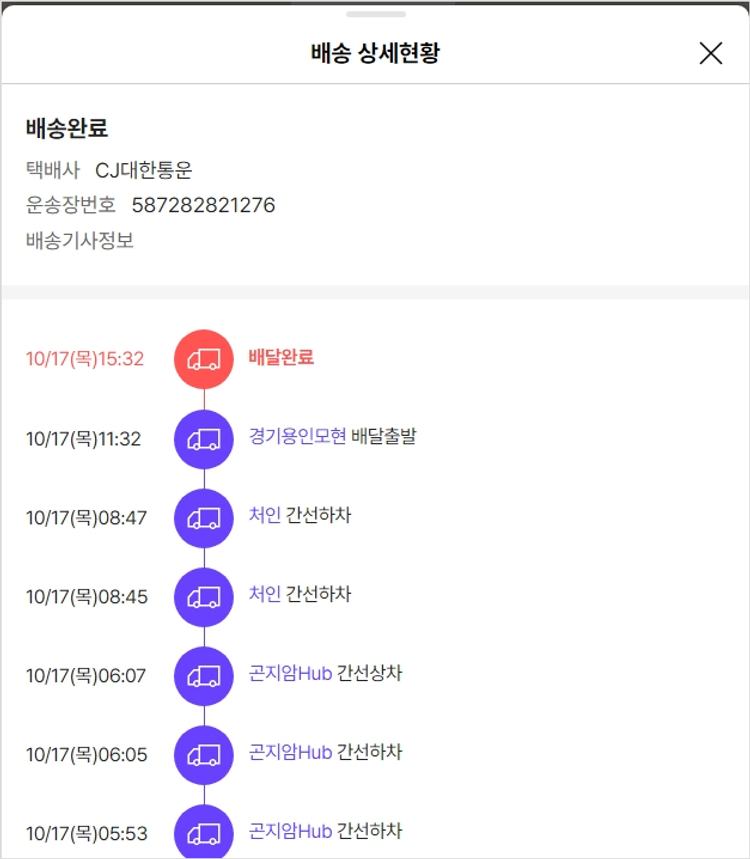Screen dimensions: 750x859
Task: Open the 곤지암Hub link at 05:53
Action: 290,831
